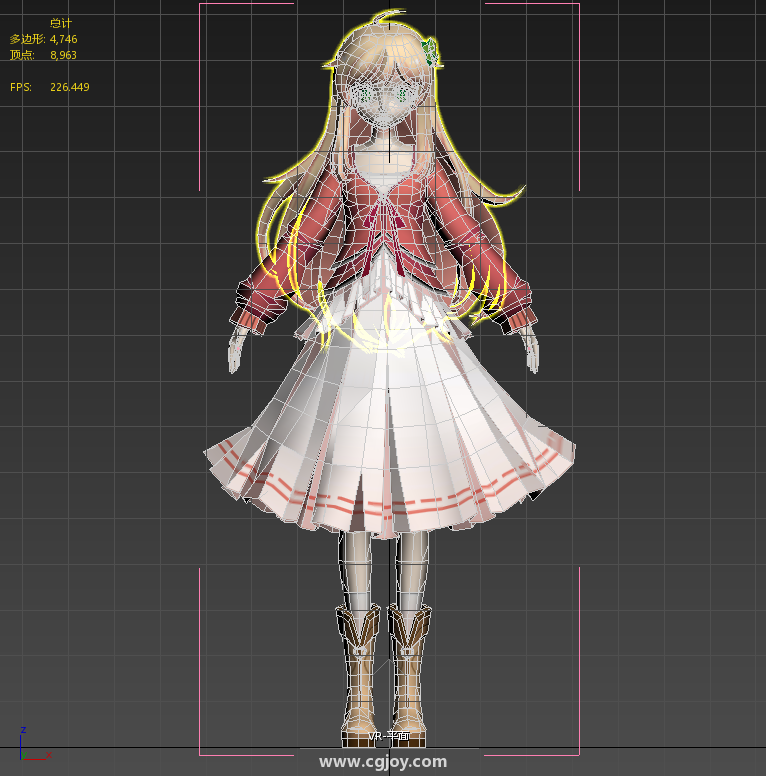
Task: Click the vertex count 8,963
Action: 63,55
